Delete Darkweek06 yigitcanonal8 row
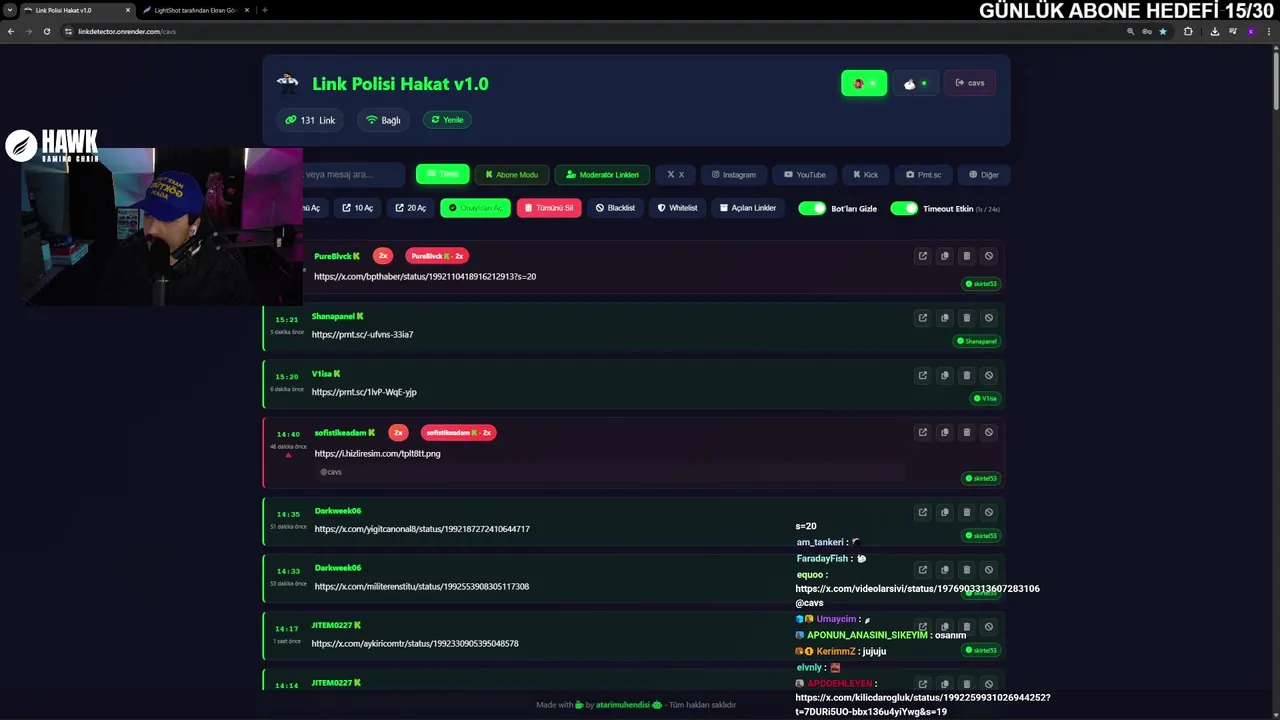This screenshot has width=1280, height=720. point(966,512)
